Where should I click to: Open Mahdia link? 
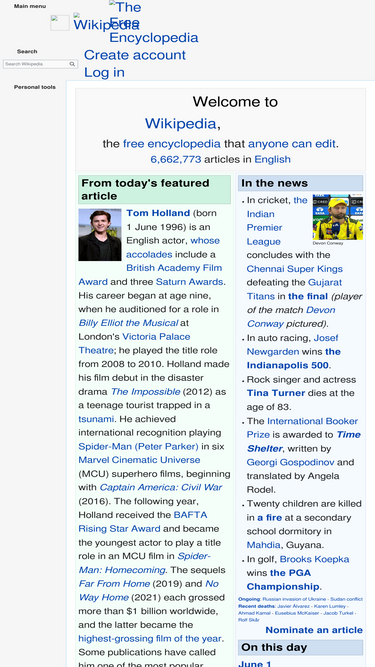264,545
